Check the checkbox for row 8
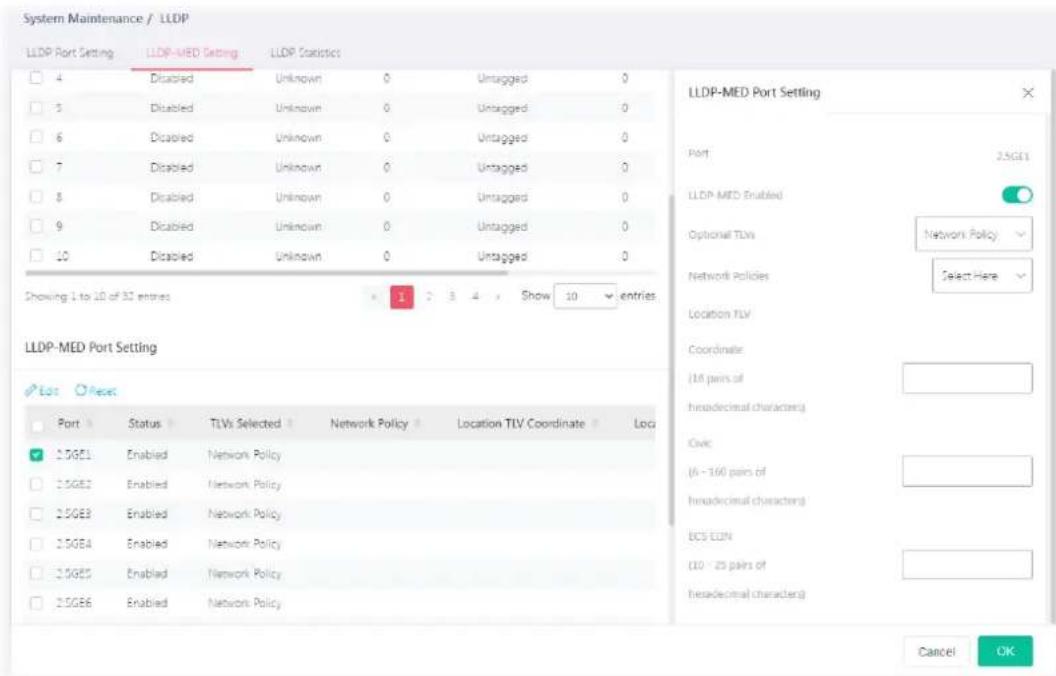This screenshot has width=1056, height=676. coord(36,197)
